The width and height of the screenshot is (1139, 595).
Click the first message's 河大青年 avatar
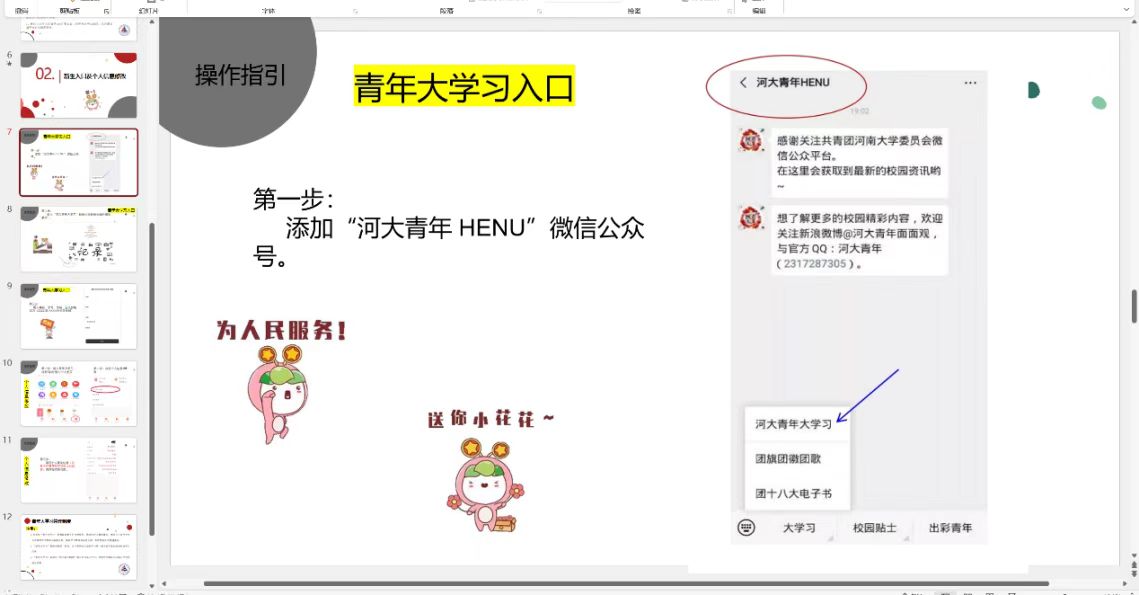pos(751,139)
